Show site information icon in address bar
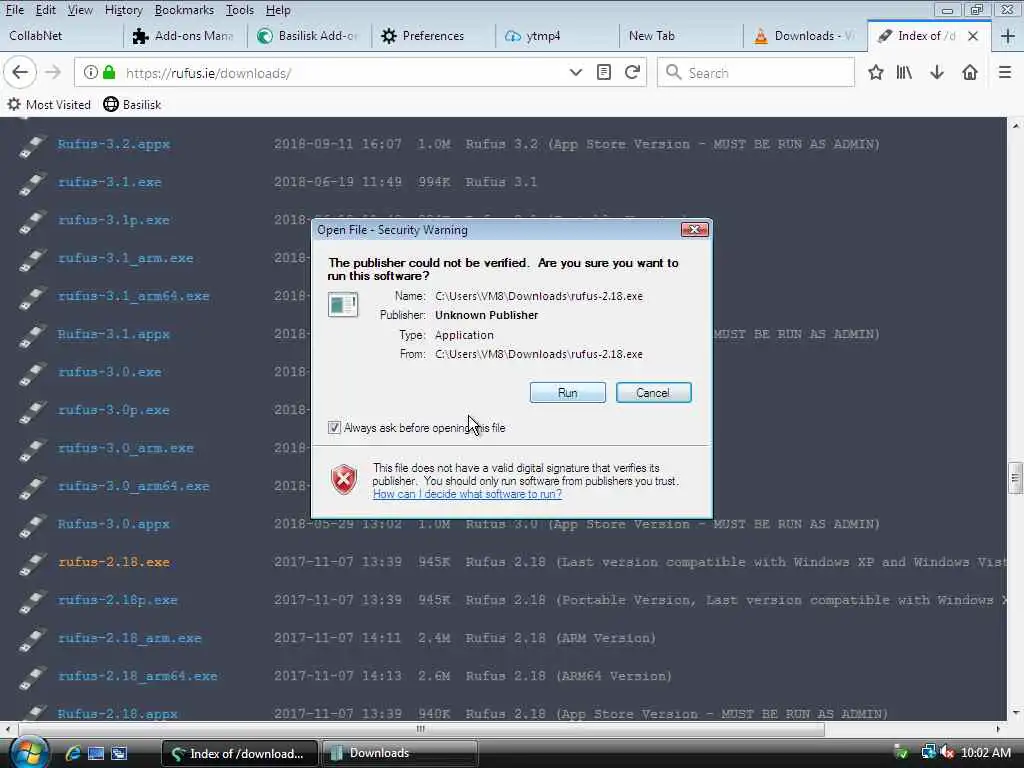 pos(91,72)
